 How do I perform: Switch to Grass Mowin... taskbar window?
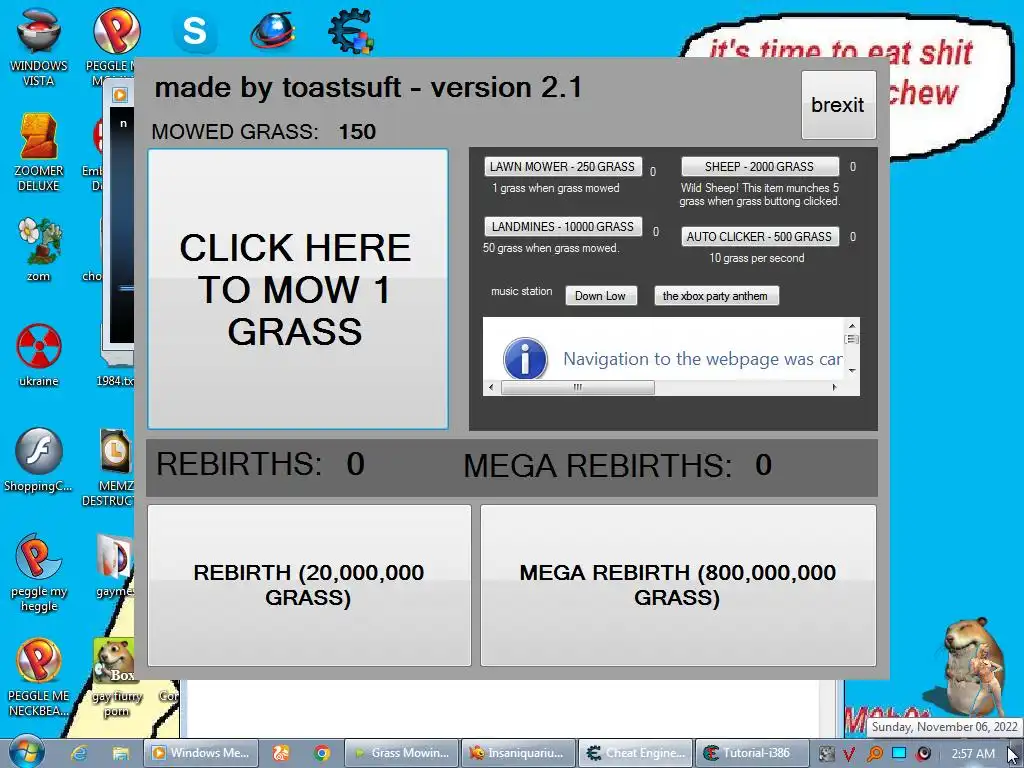(402, 753)
